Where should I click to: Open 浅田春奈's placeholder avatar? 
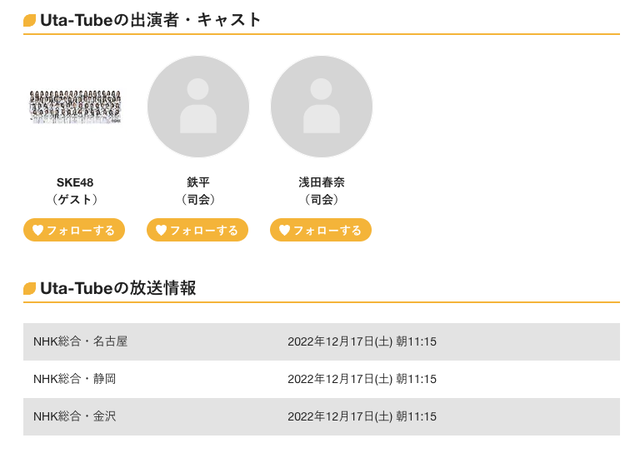coord(322,107)
